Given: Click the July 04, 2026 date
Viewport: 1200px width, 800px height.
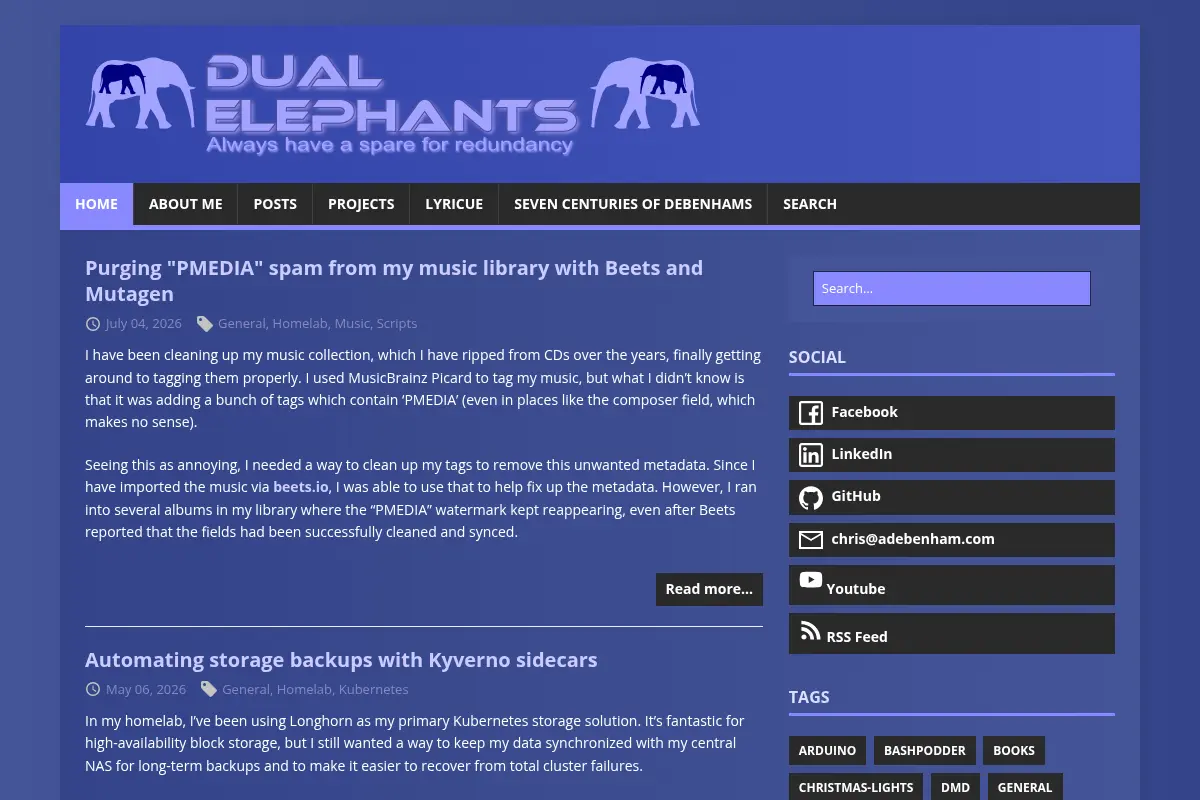Looking at the screenshot, I should (x=144, y=324).
